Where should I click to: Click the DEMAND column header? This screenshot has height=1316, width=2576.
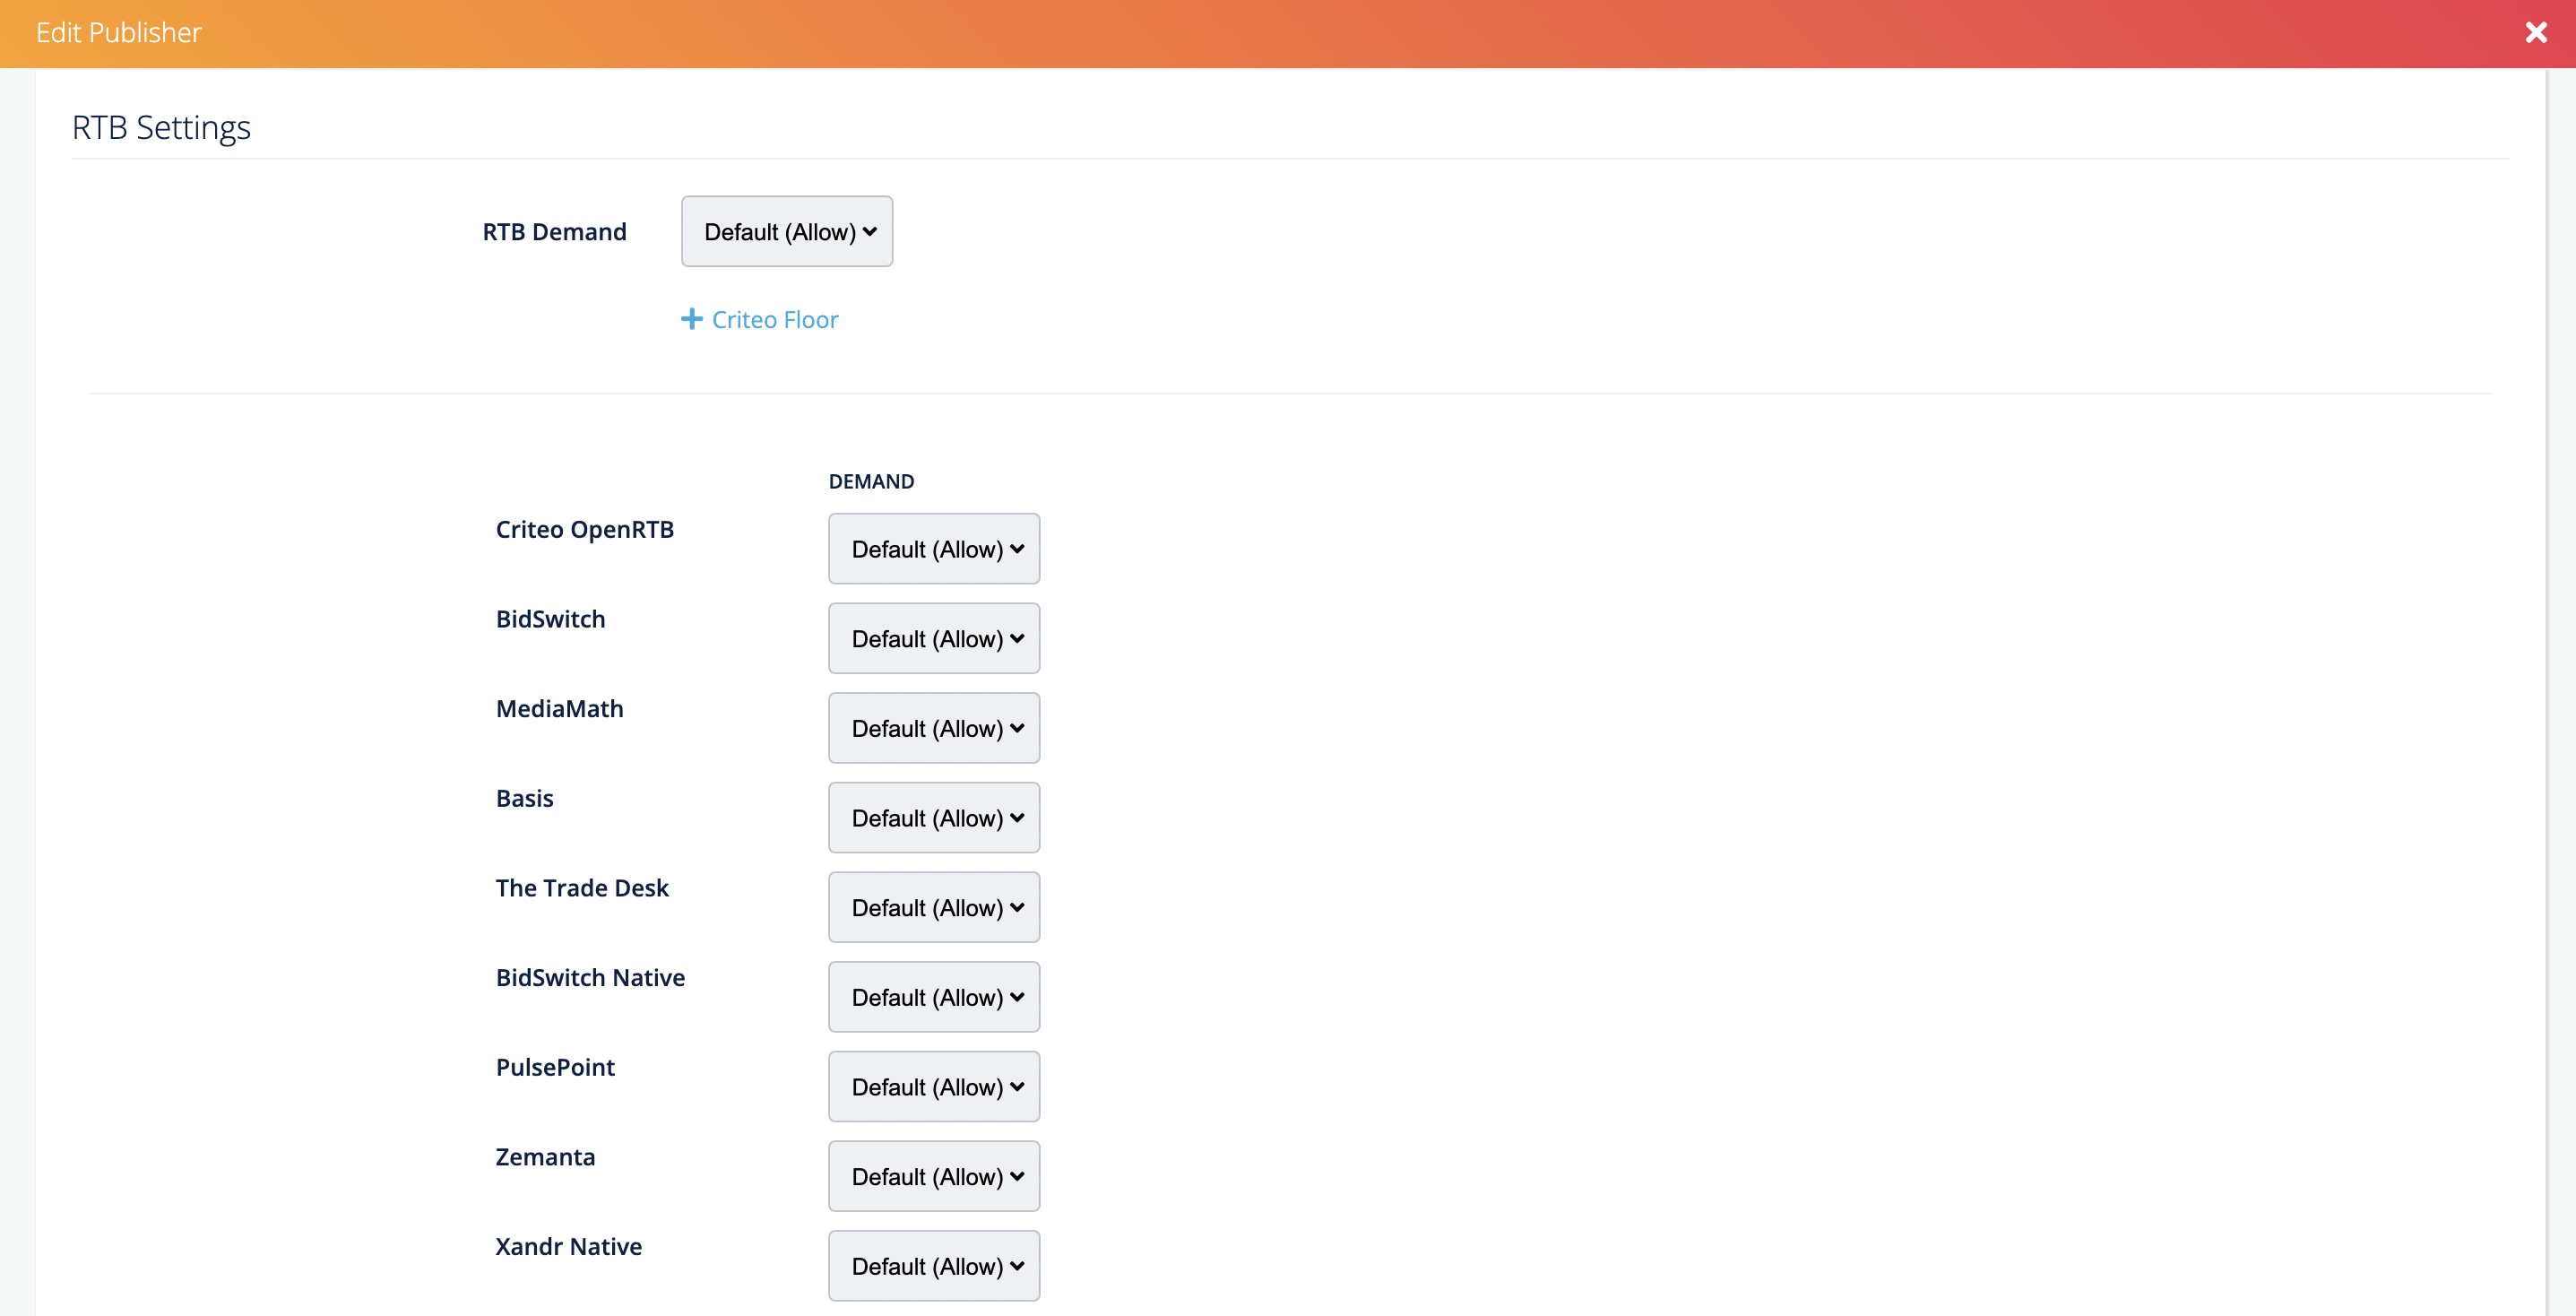click(871, 481)
